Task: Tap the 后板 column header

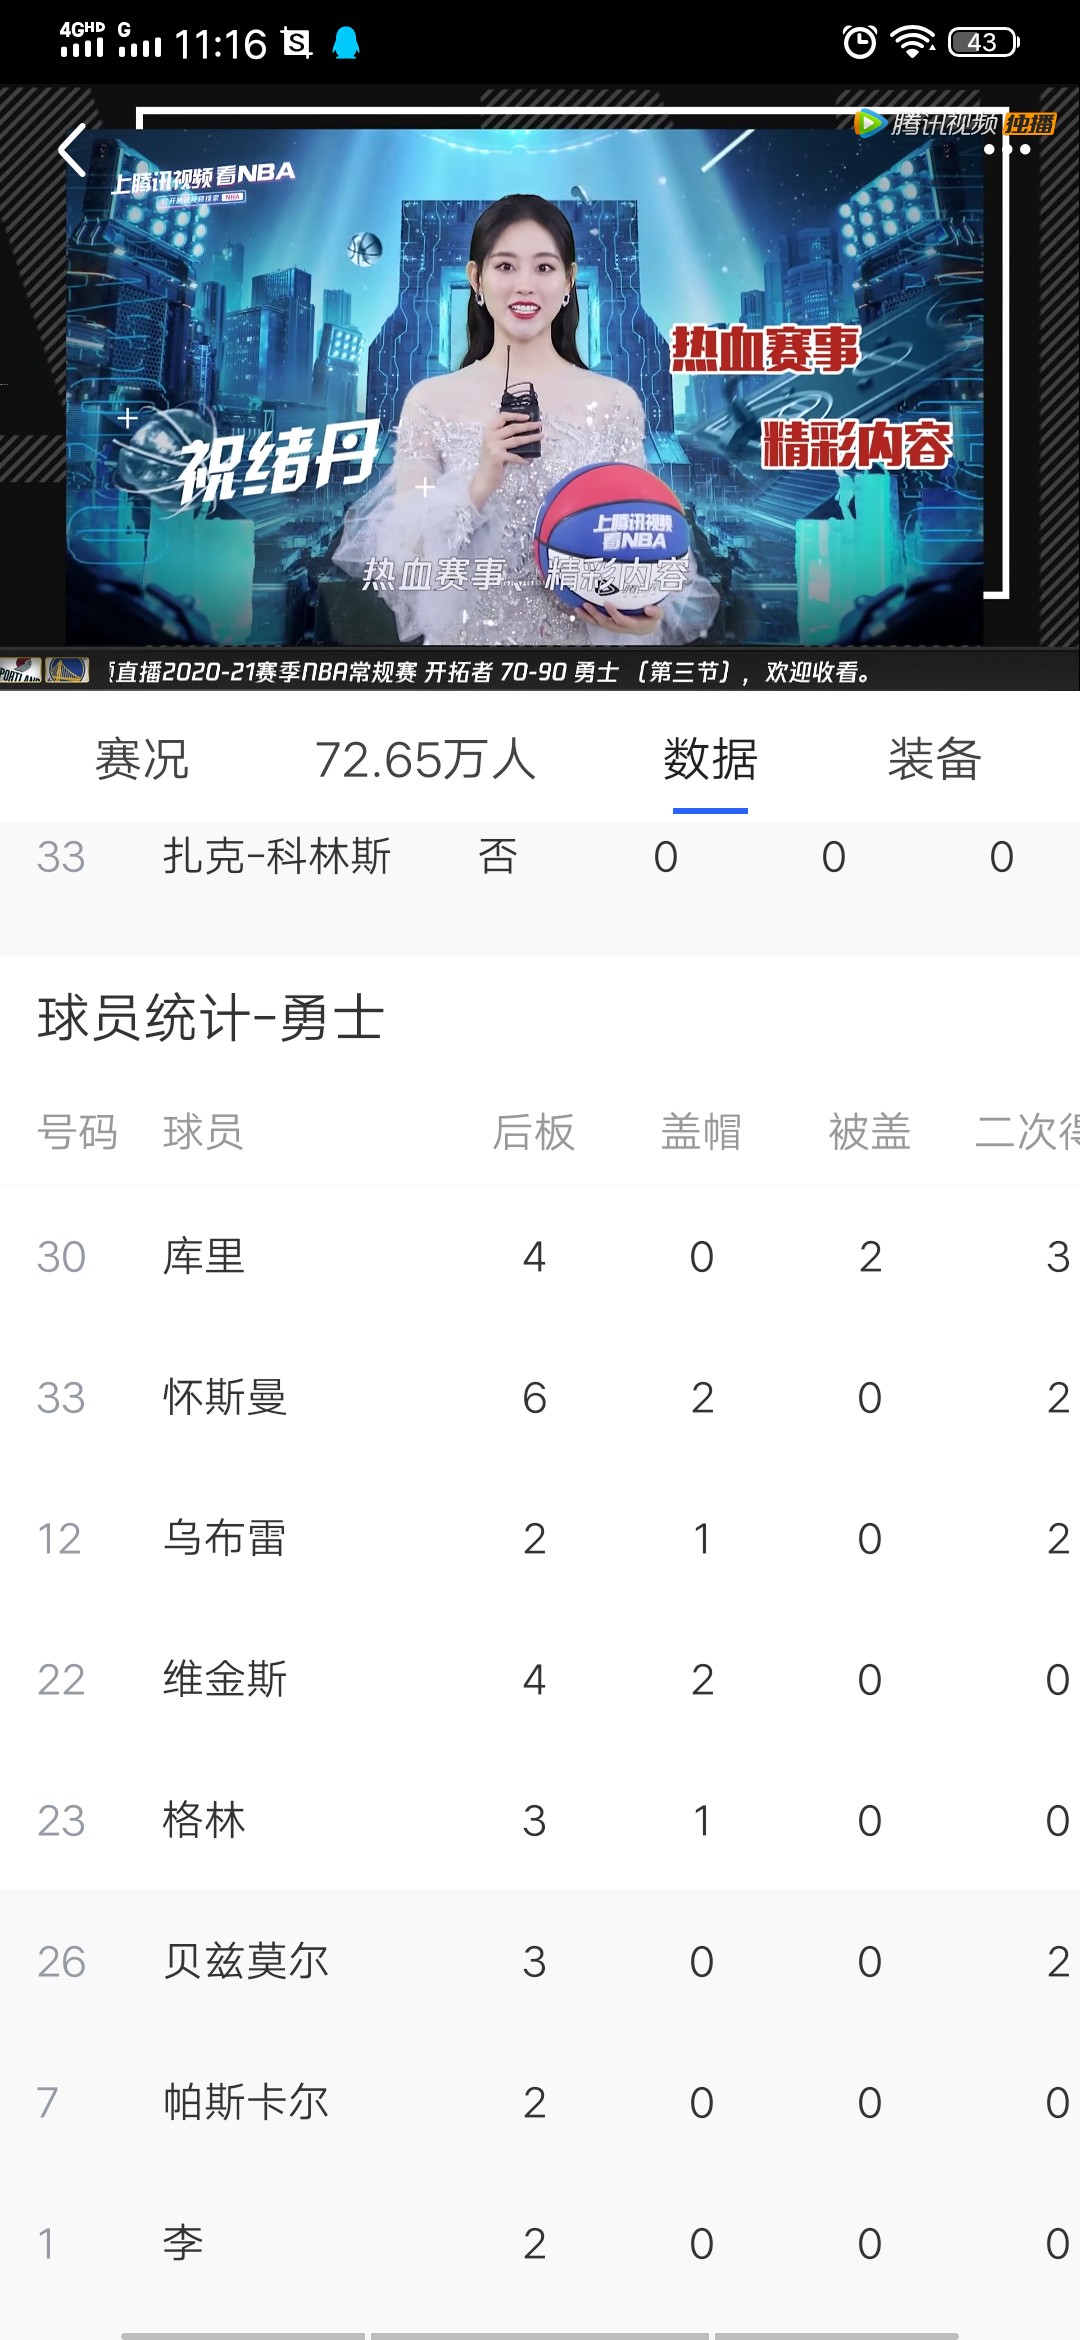Action: click(x=533, y=1132)
